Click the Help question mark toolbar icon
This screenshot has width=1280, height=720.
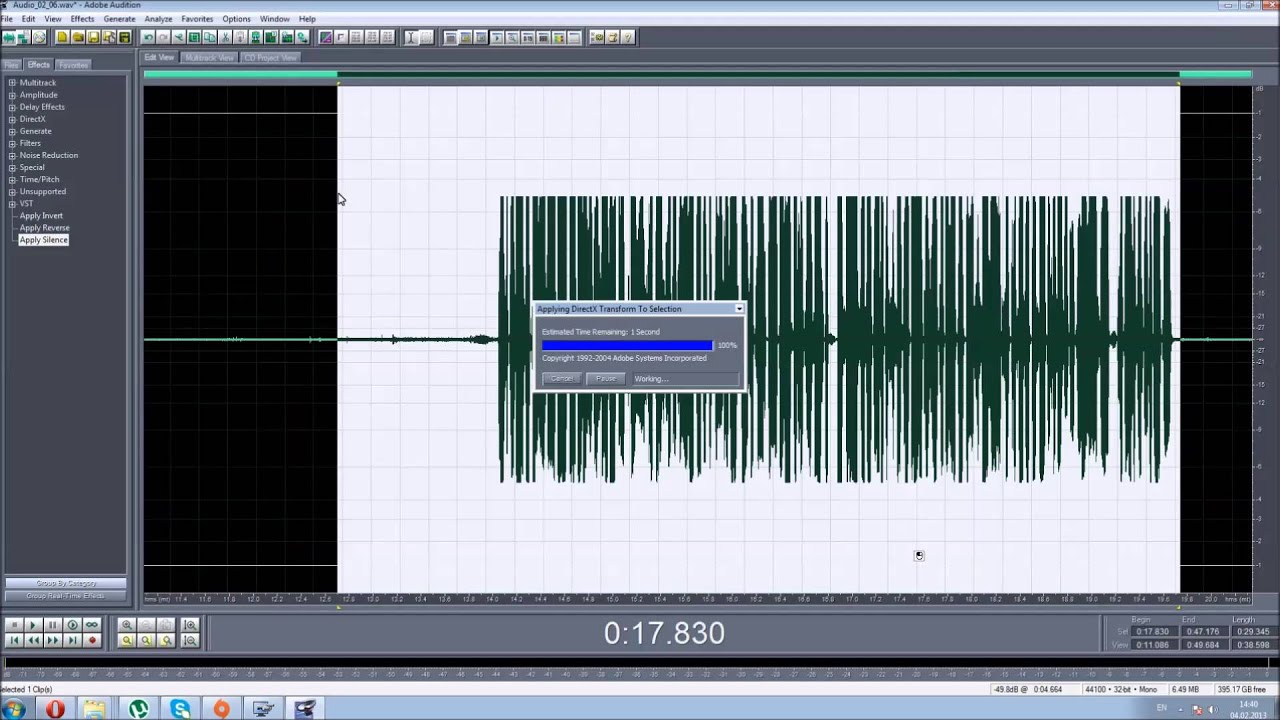(x=628, y=37)
